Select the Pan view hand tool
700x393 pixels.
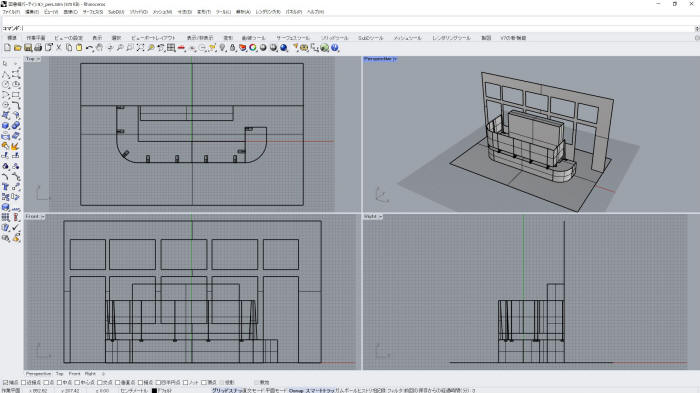[99, 47]
